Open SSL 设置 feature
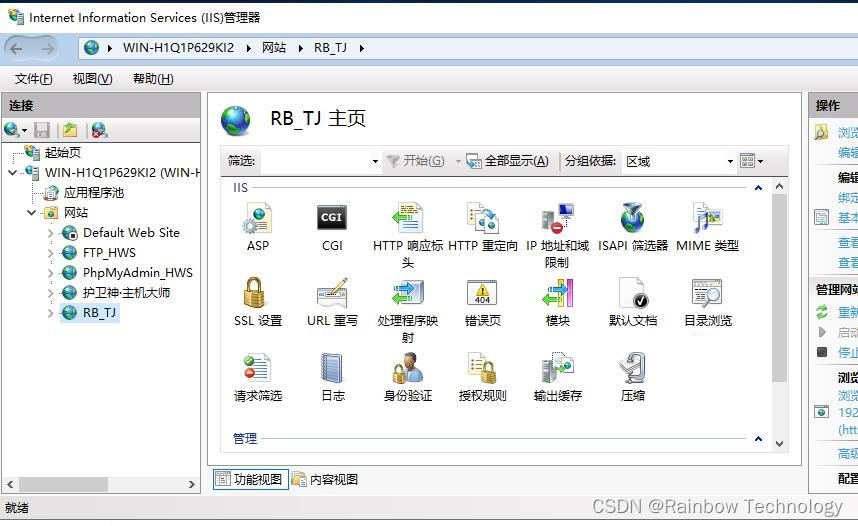The width and height of the screenshot is (858, 526). click(x=258, y=302)
